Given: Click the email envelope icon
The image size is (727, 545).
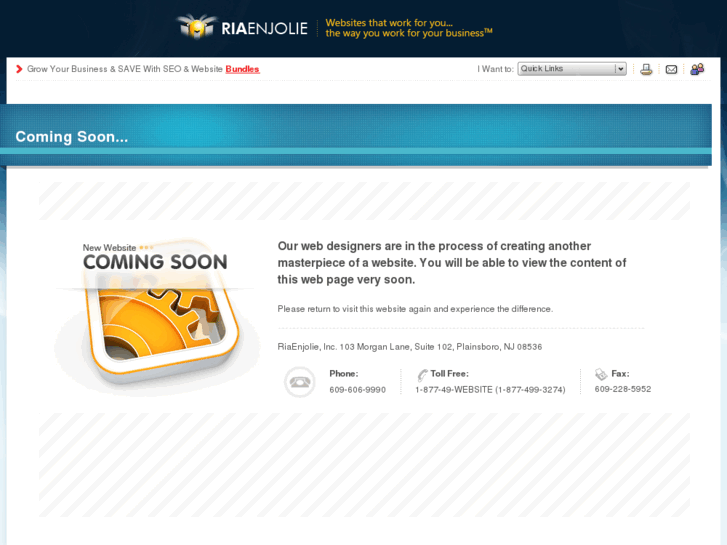Looking at the screenshot, I should click(671, 70).
